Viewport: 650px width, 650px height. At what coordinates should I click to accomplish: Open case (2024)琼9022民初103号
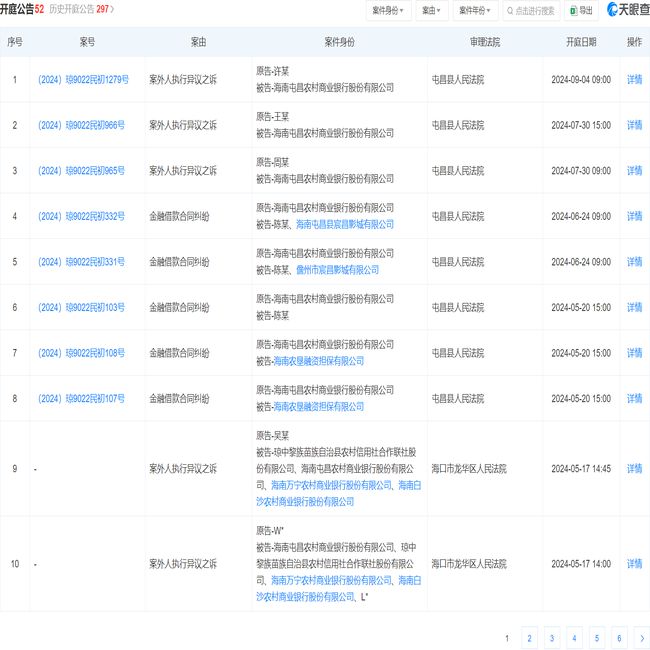point(81,308)
